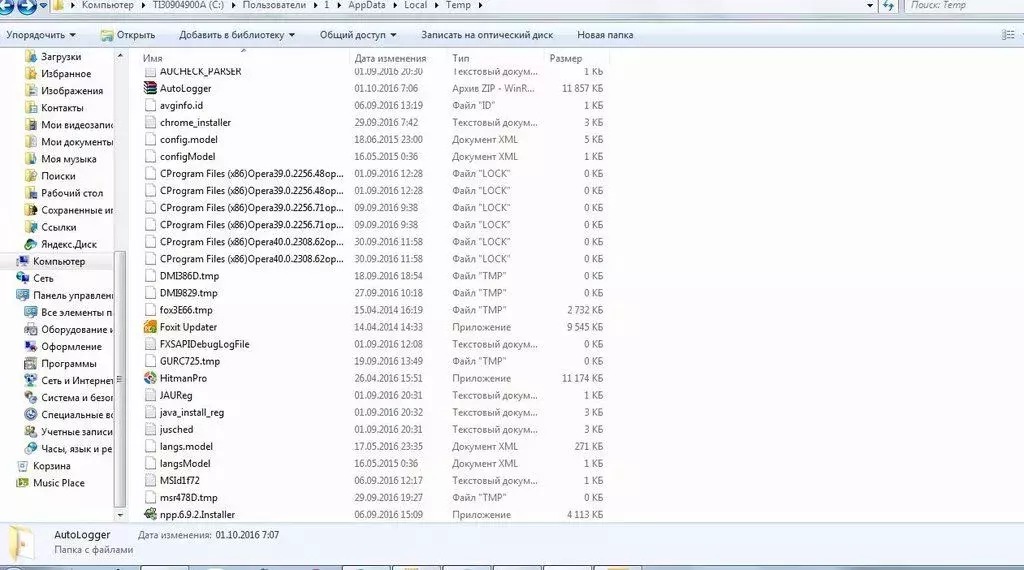Sort by Имя column header
The image size is (1024, 570).
coord(152,58)
